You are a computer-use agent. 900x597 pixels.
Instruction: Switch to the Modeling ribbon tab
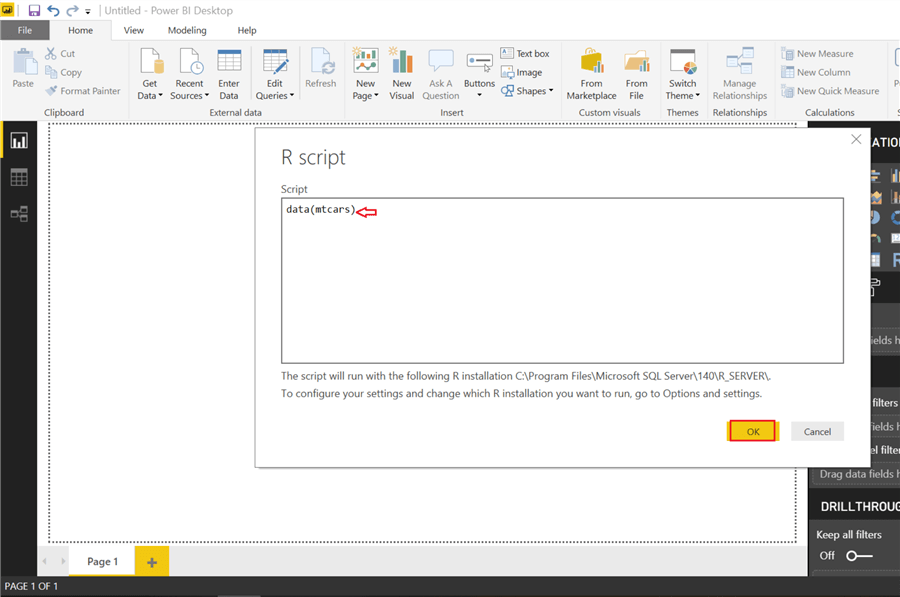pyautogui.click(x=187, y=30)
